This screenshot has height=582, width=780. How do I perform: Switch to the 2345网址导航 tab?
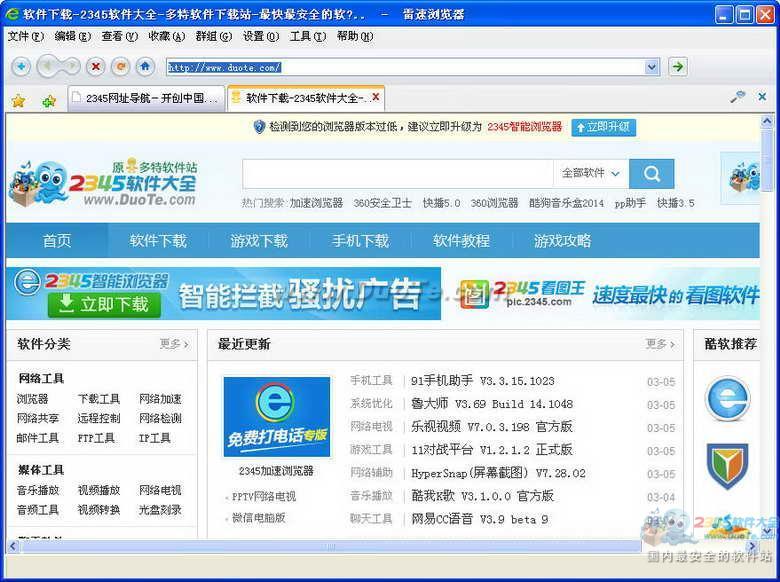pos(146,98)
